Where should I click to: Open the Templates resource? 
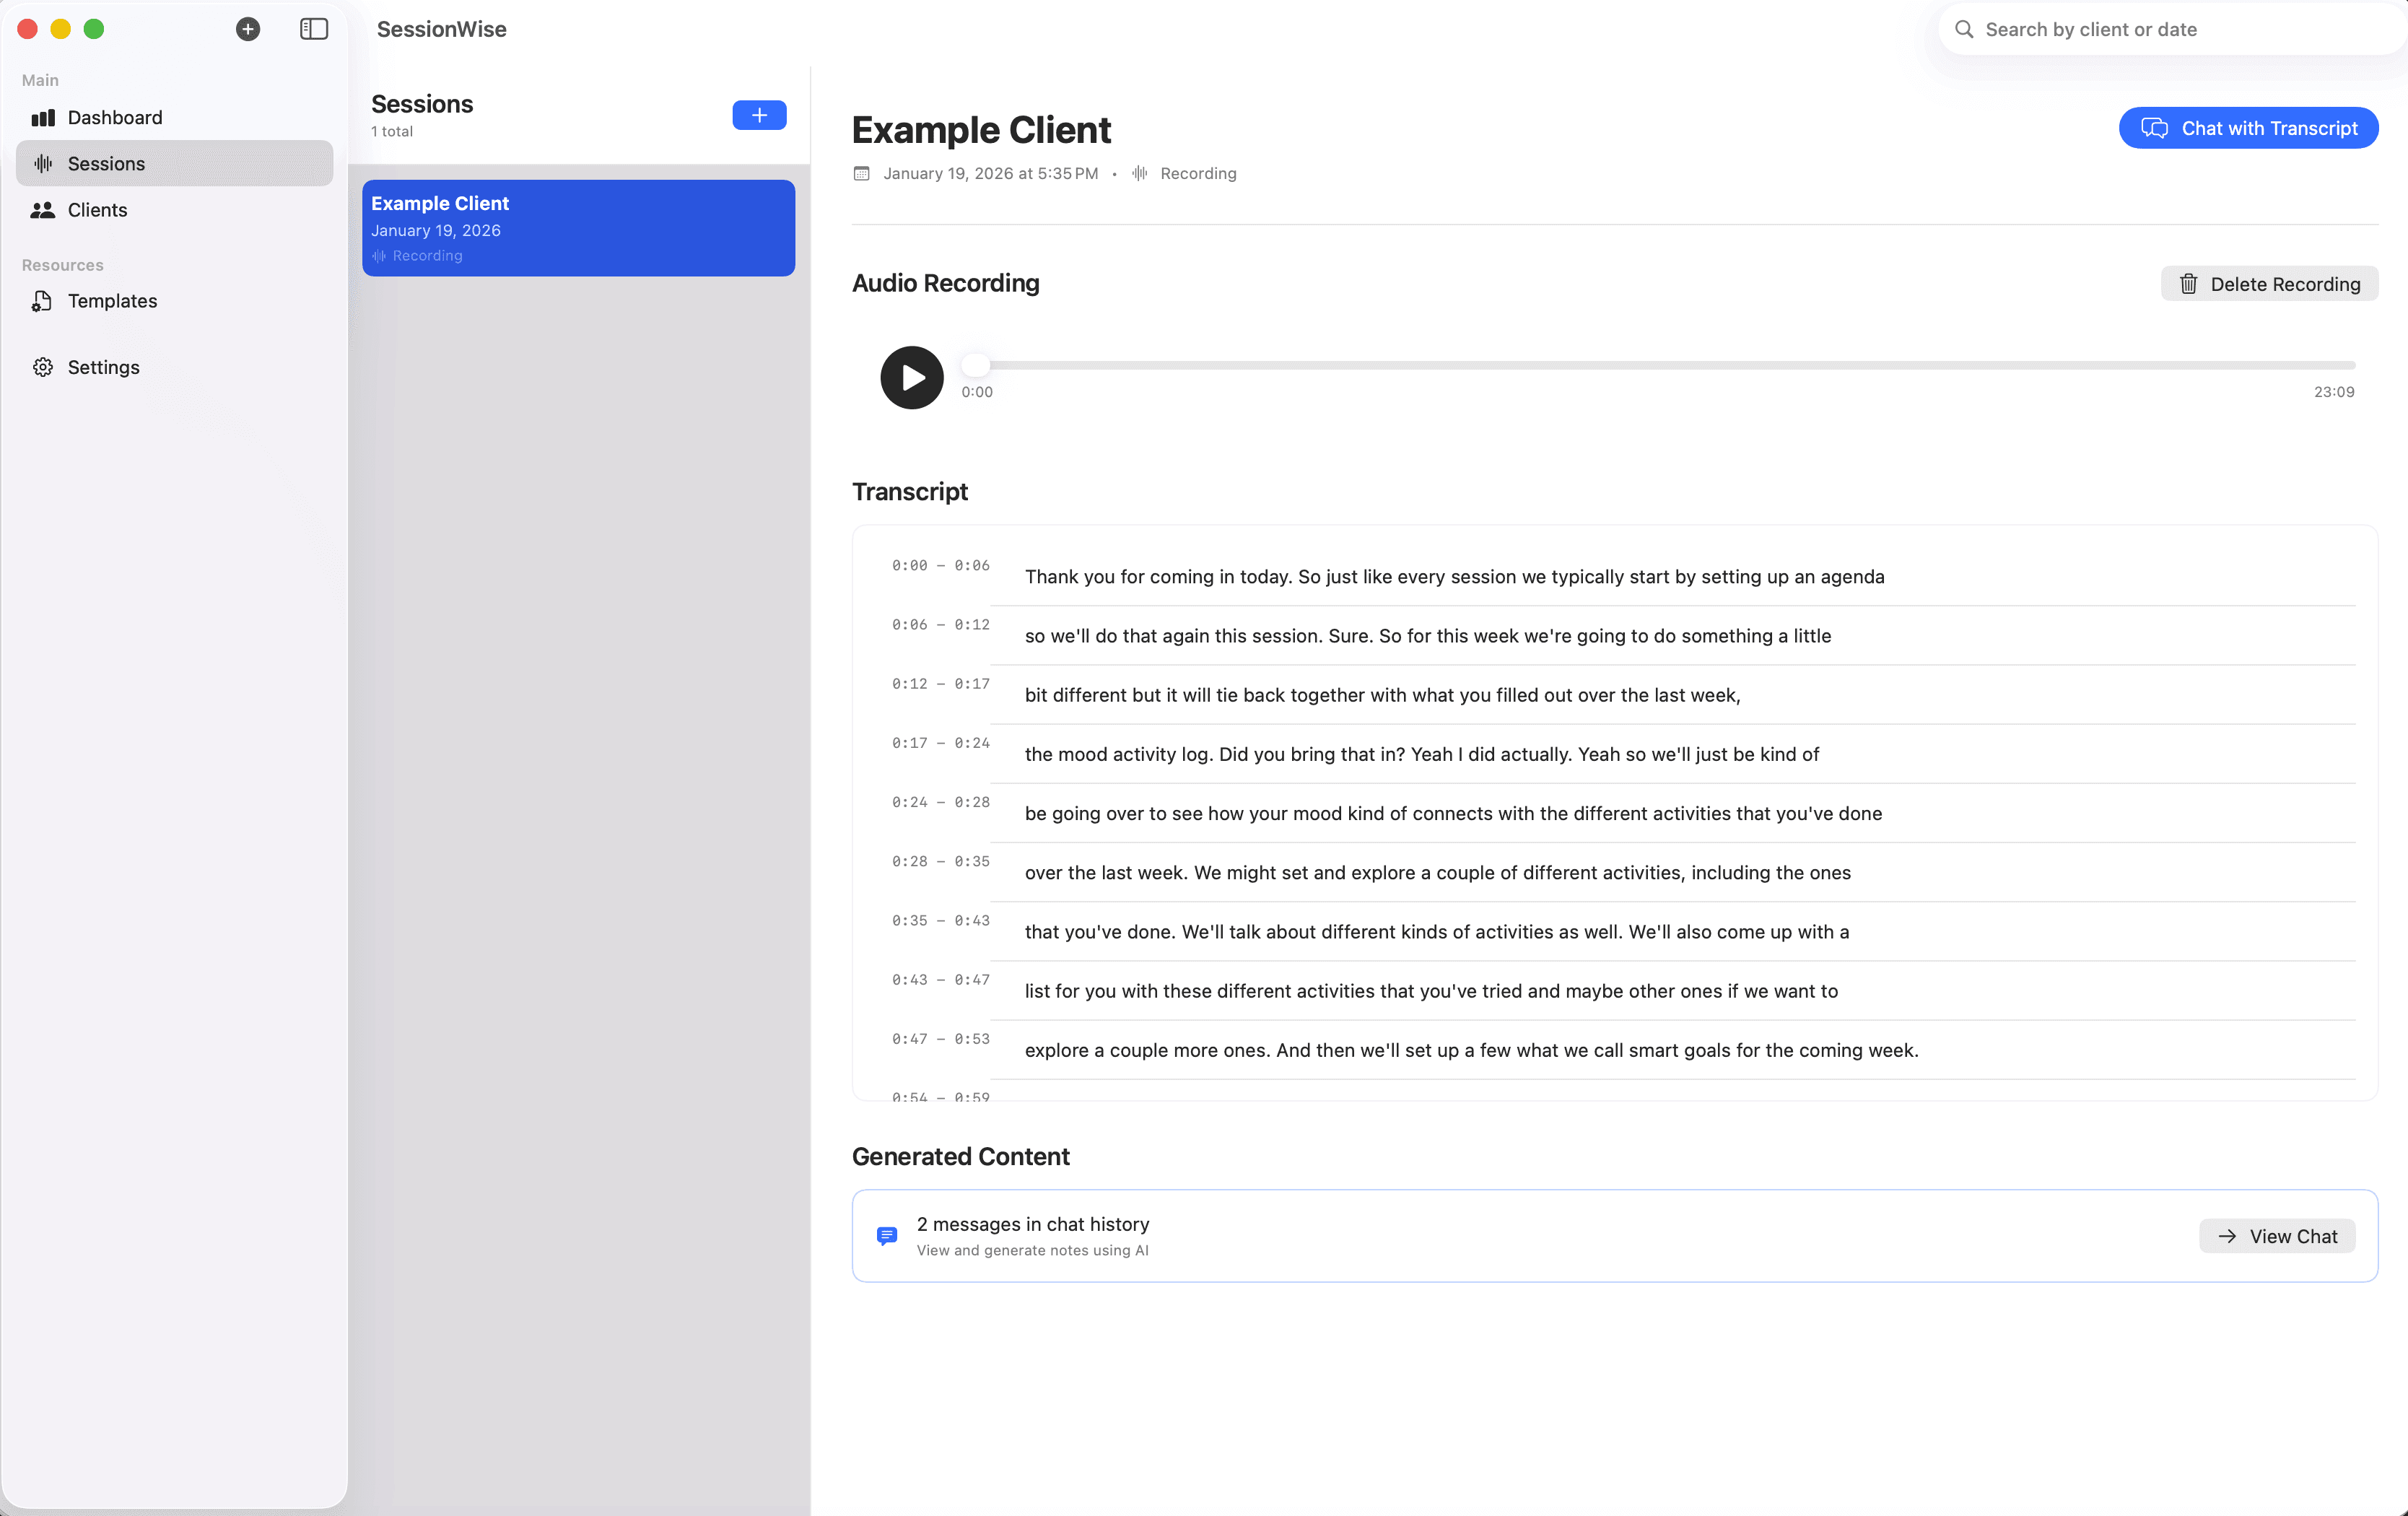(x=112, y=300)
